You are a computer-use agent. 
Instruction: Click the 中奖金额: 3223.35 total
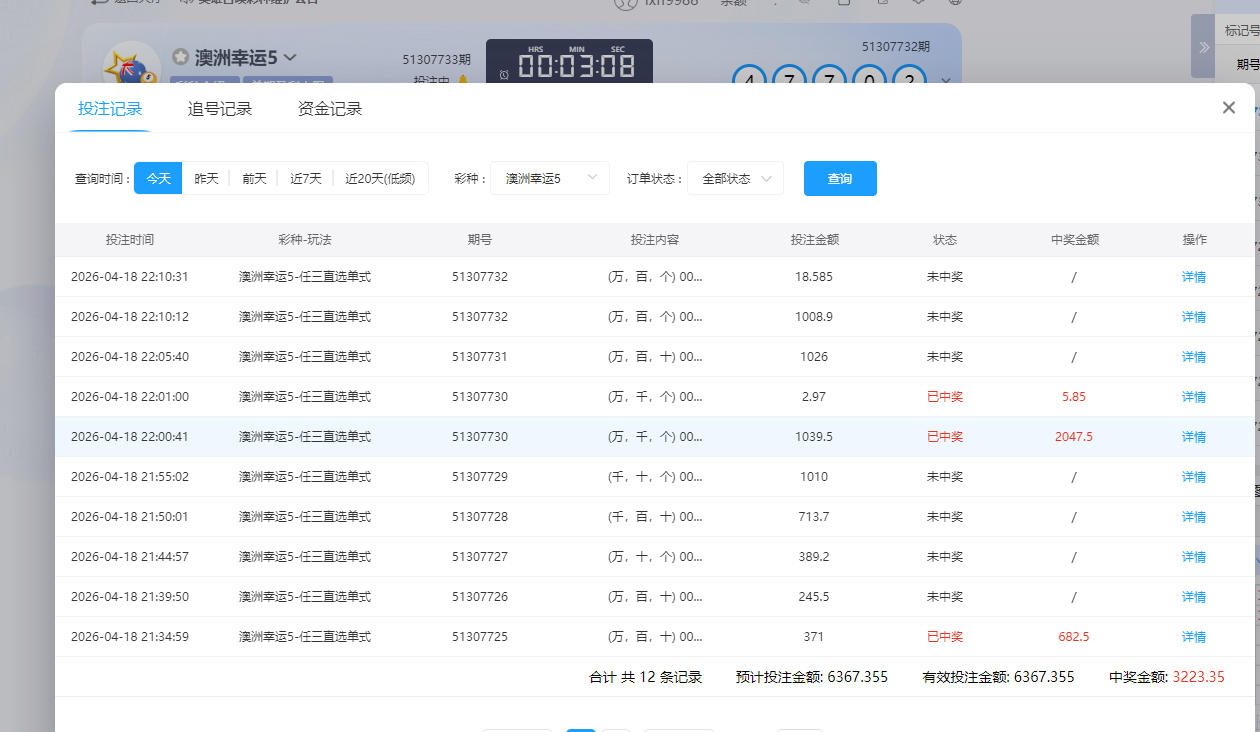1167,677
